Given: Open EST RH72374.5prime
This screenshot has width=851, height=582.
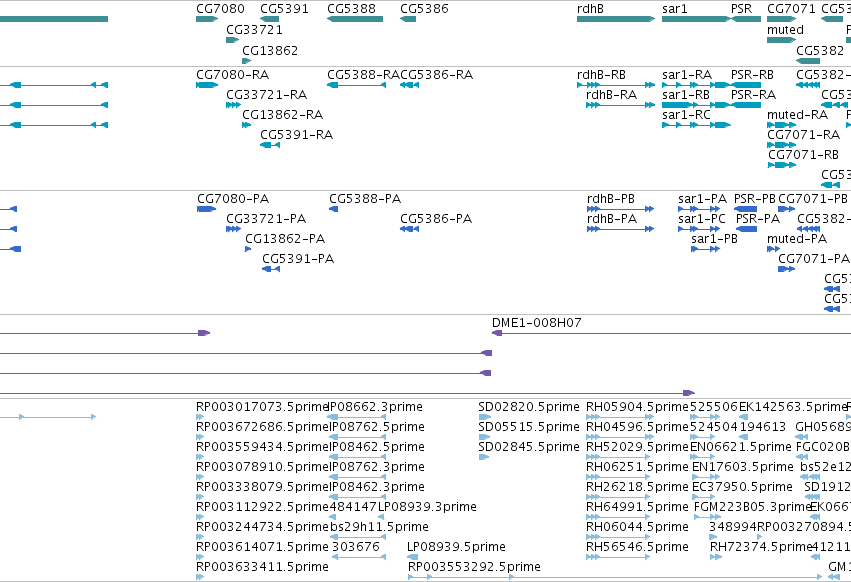Looking at the screenshot, I should pos(761,547).
